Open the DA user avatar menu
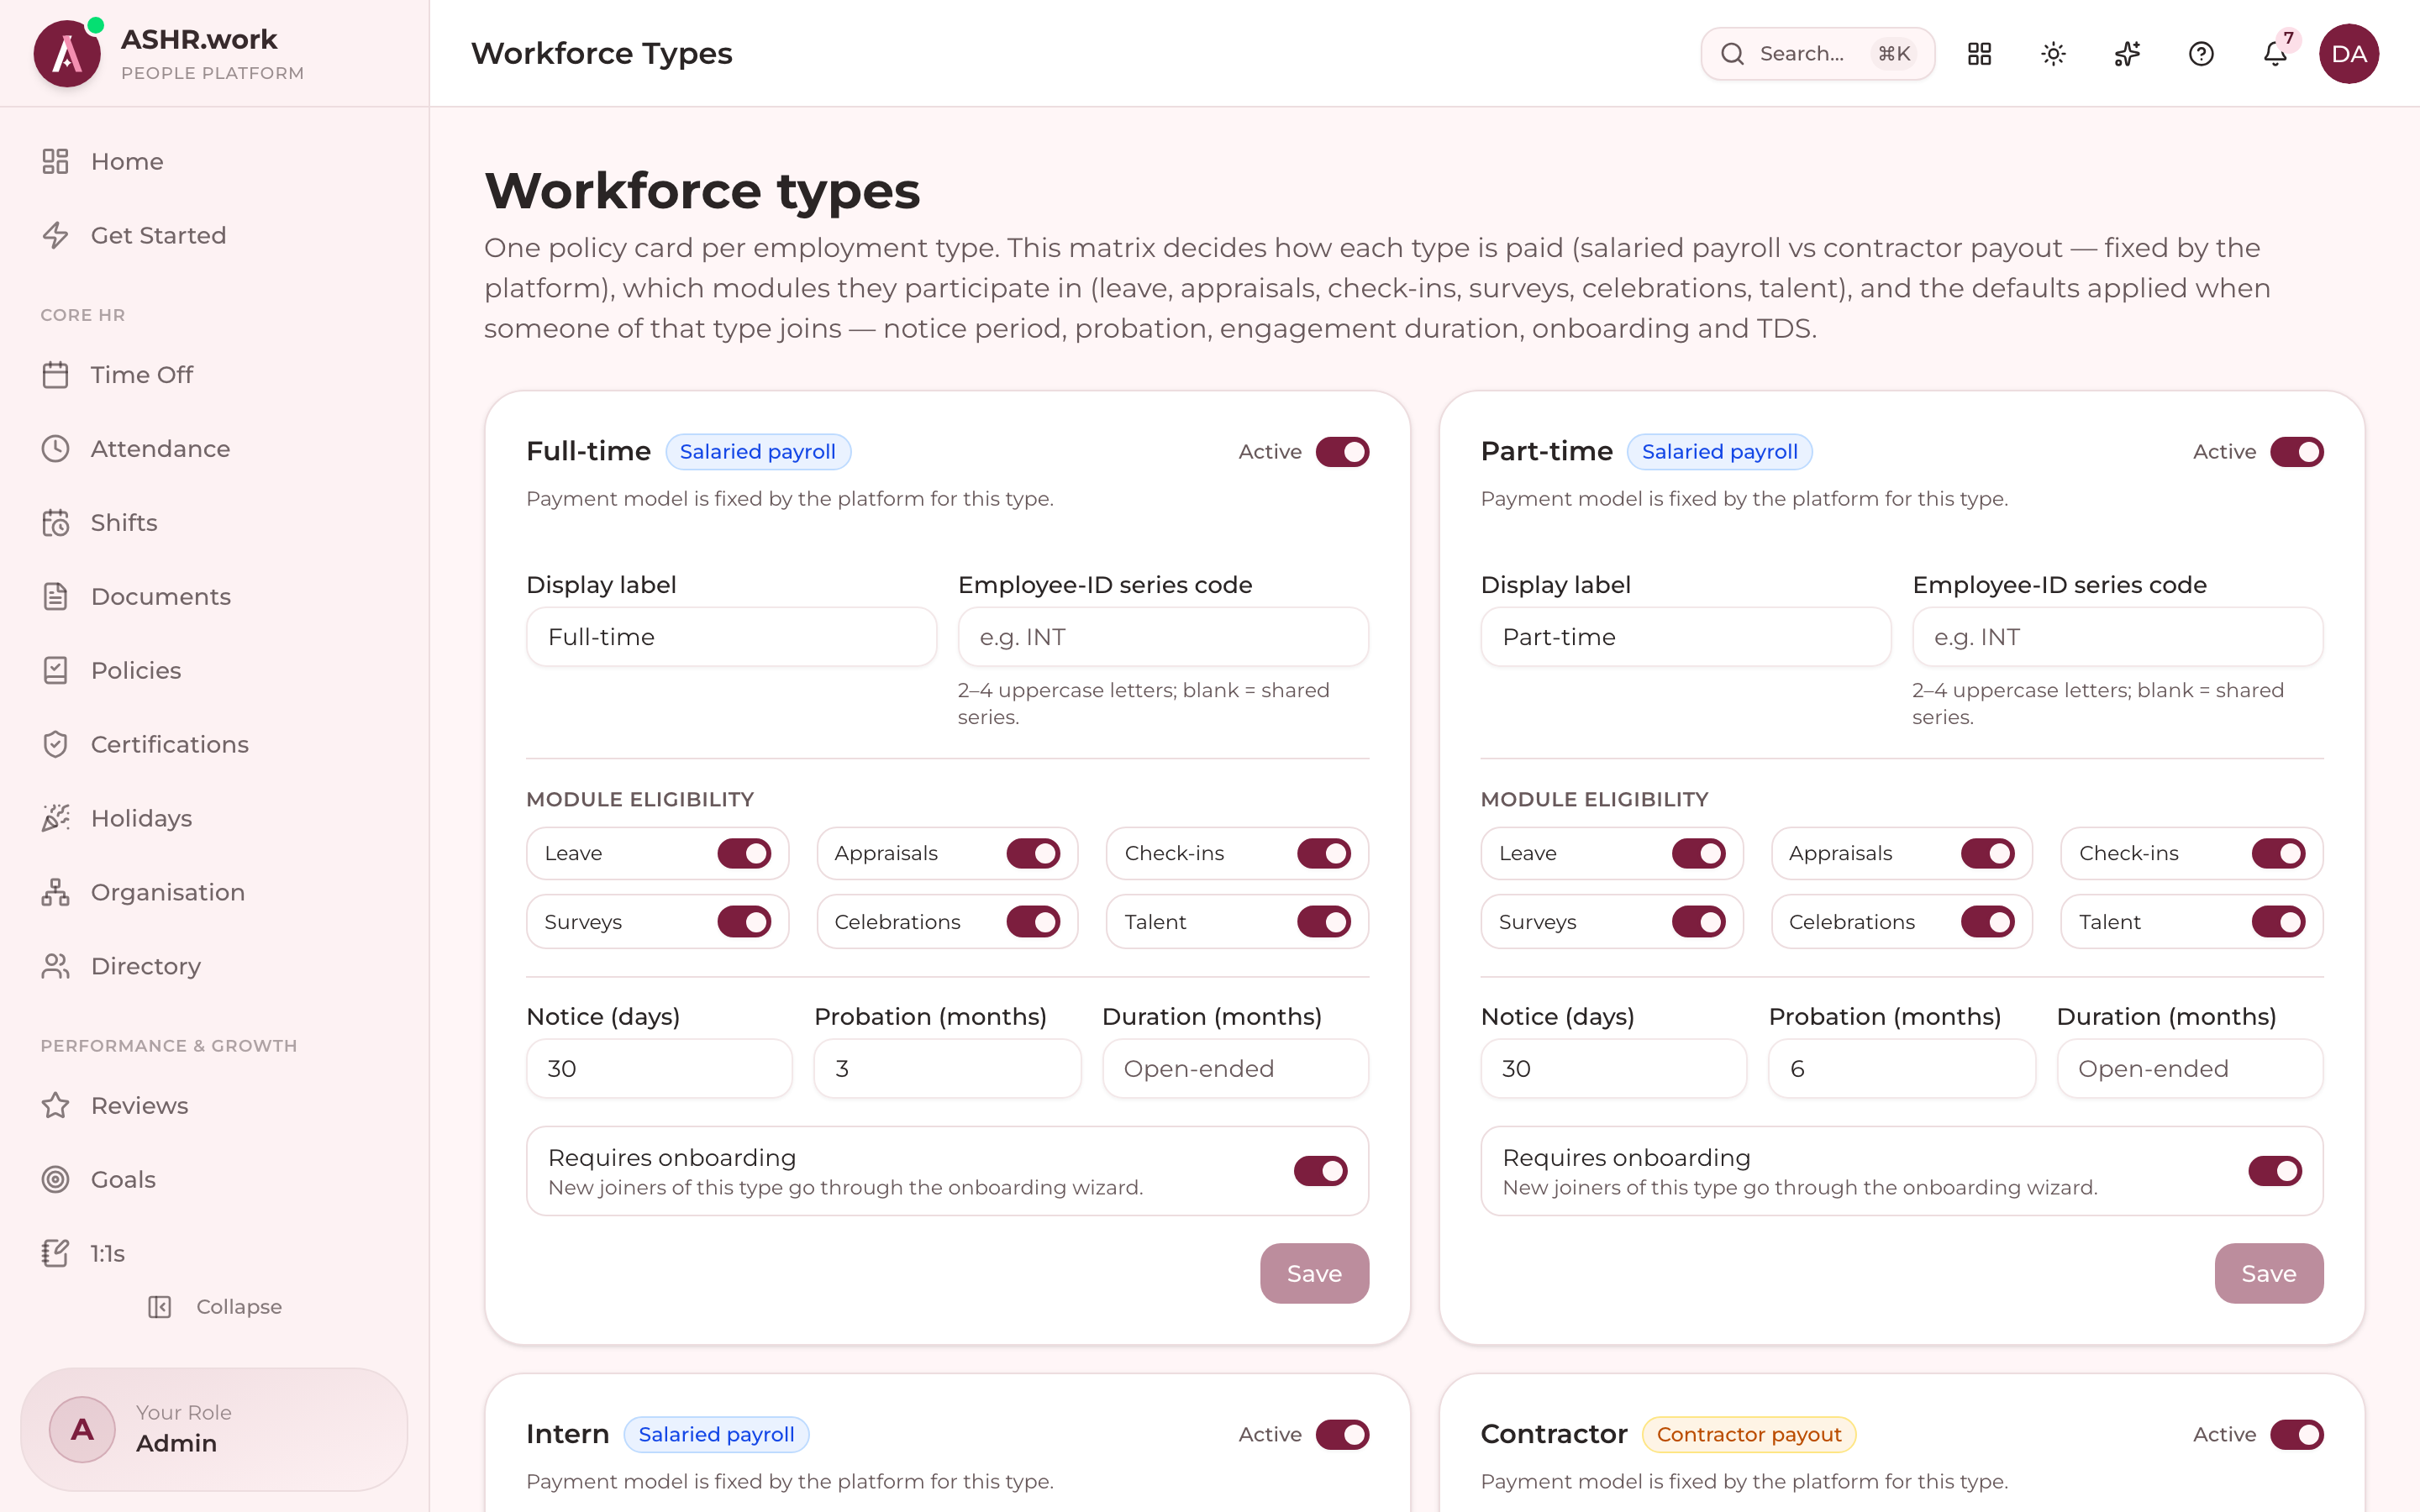 pyautogui.click(x=2349, y=54)
